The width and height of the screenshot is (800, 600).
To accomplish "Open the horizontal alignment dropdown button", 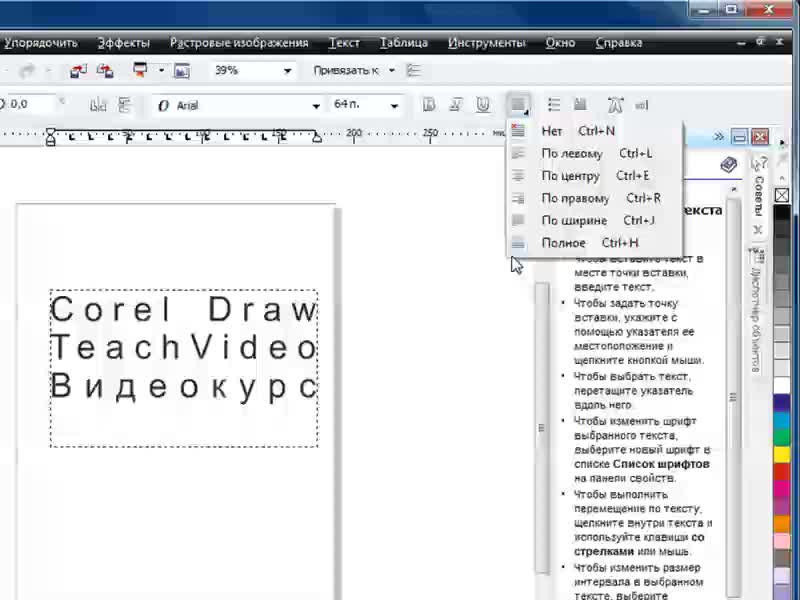I will [519, 105].
